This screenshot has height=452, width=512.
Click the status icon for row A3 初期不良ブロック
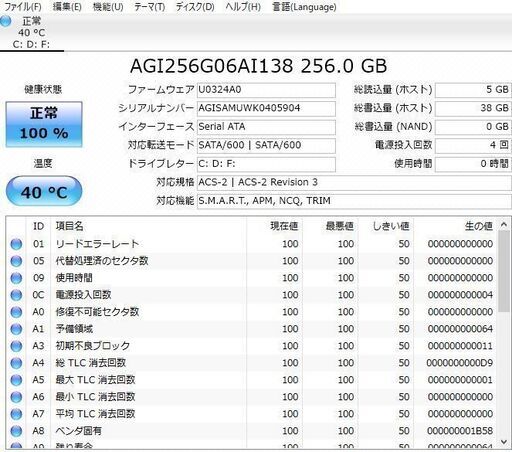tap(16, 346)
